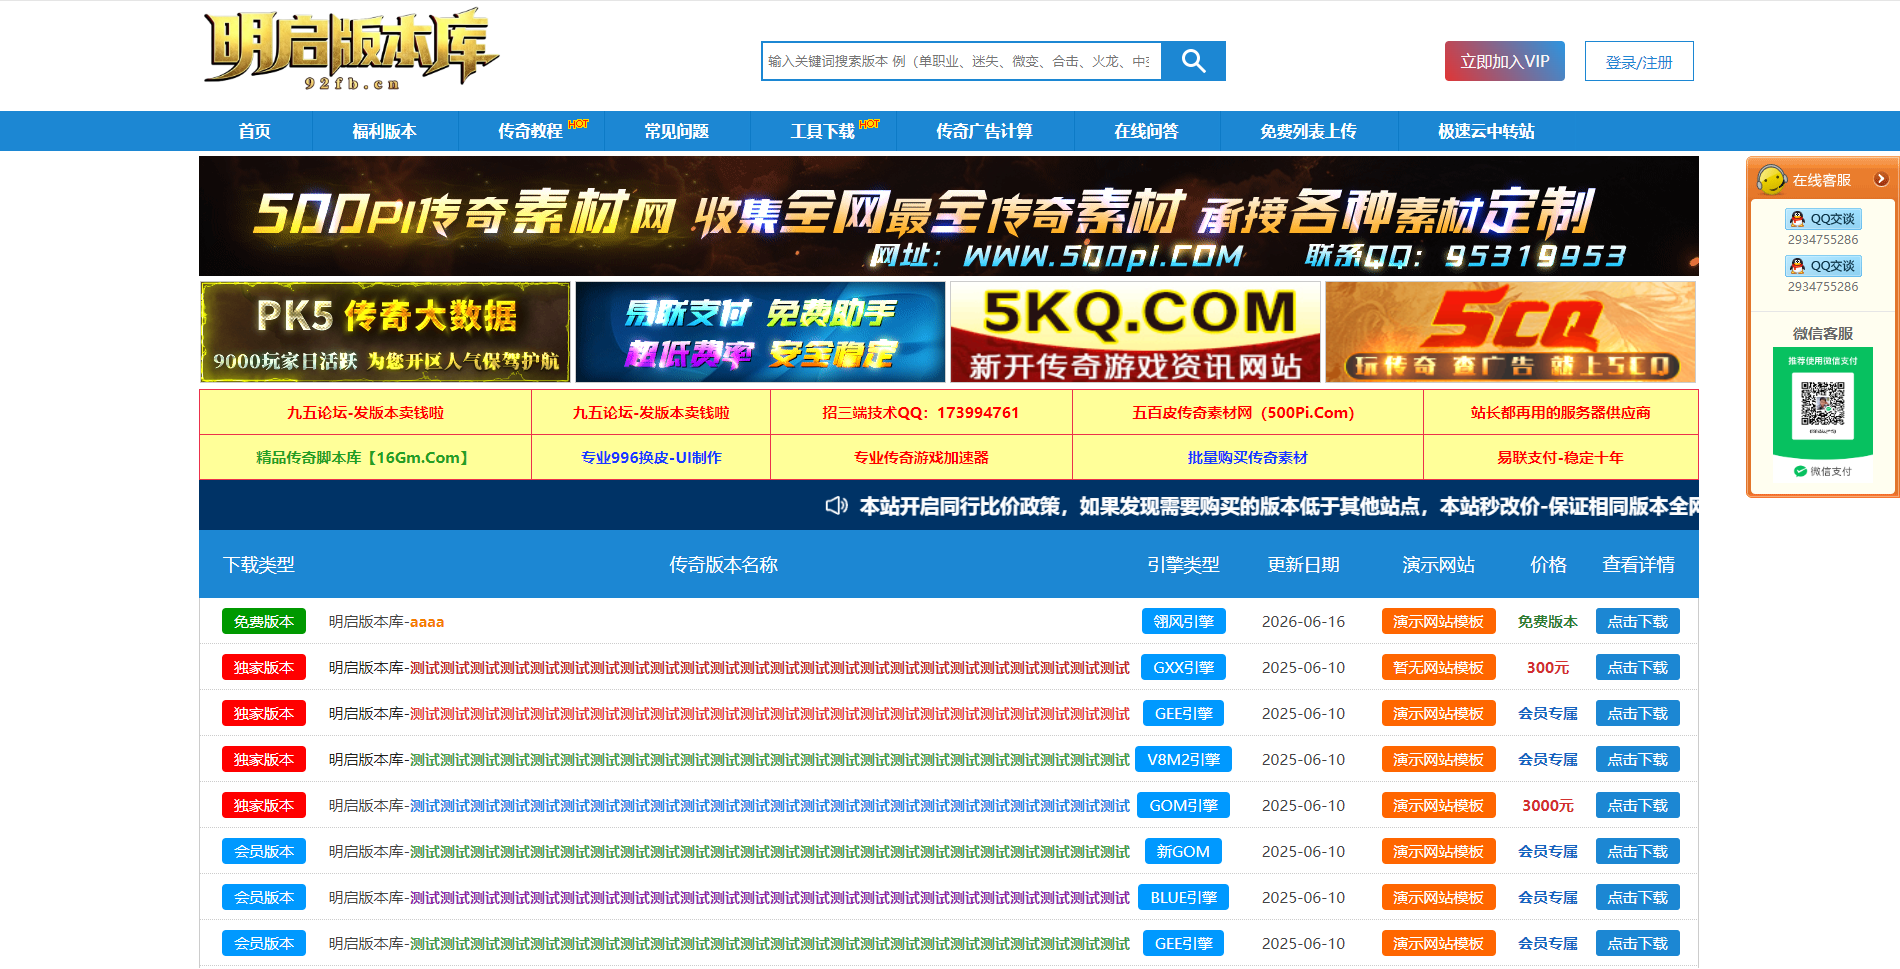Open 传奇广告计算 navigation item
Screen dimensions: 1900x969
985,131
